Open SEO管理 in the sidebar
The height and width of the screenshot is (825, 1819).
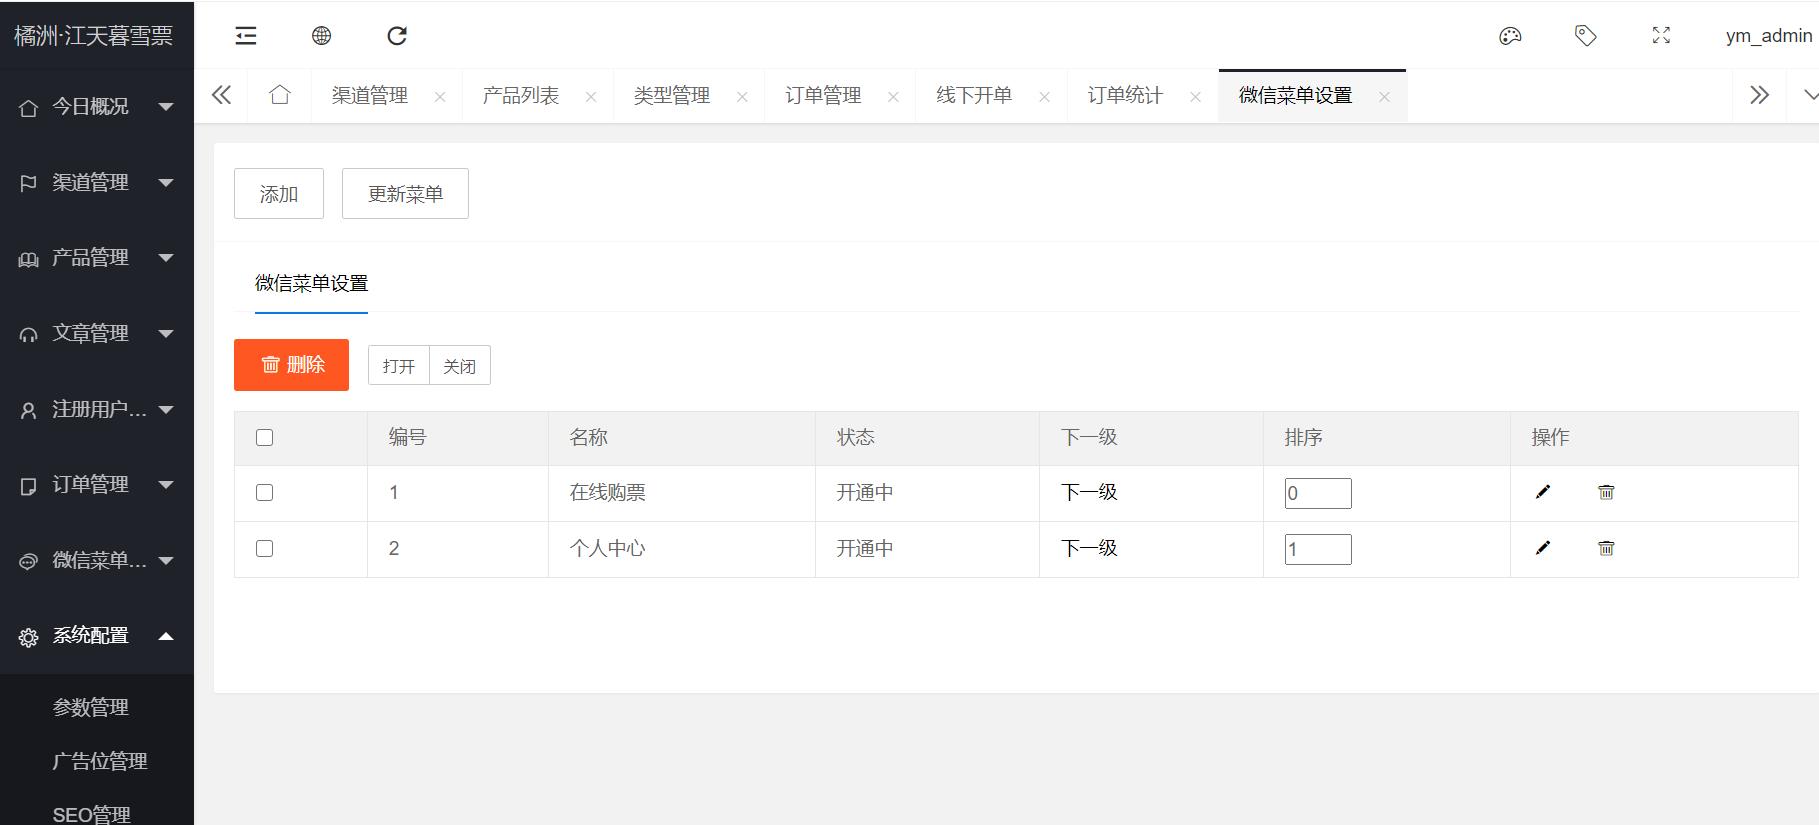92,814
